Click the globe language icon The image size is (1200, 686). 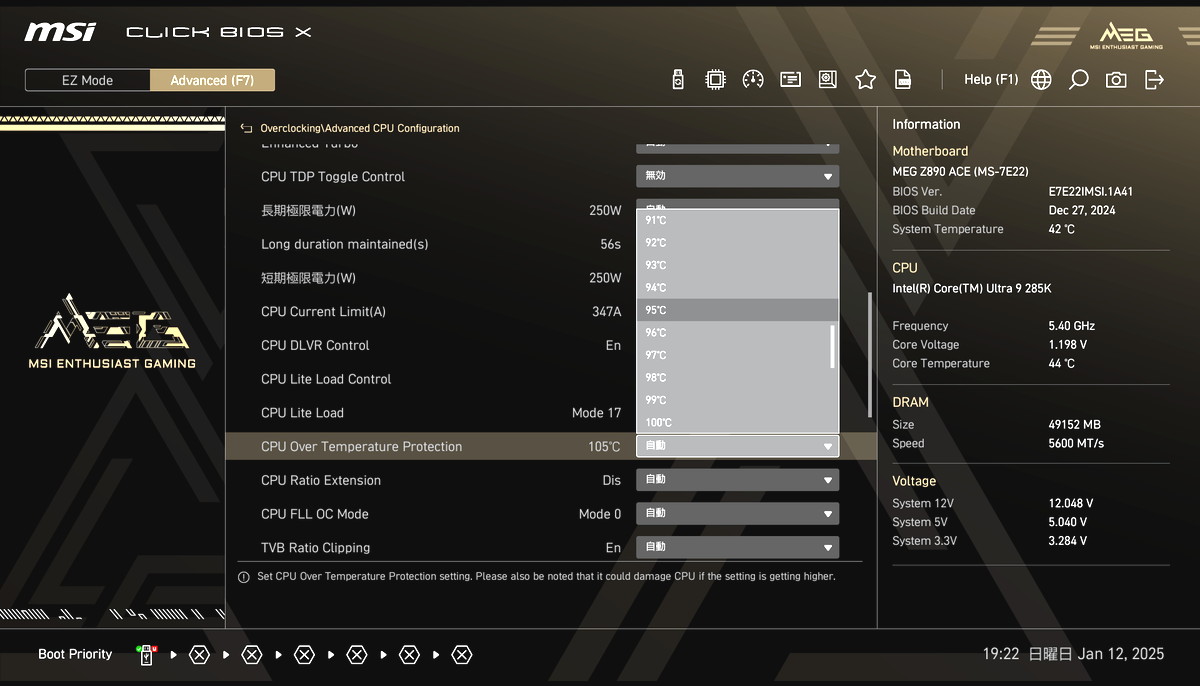pyautogui.click(x=1041, y=80)
